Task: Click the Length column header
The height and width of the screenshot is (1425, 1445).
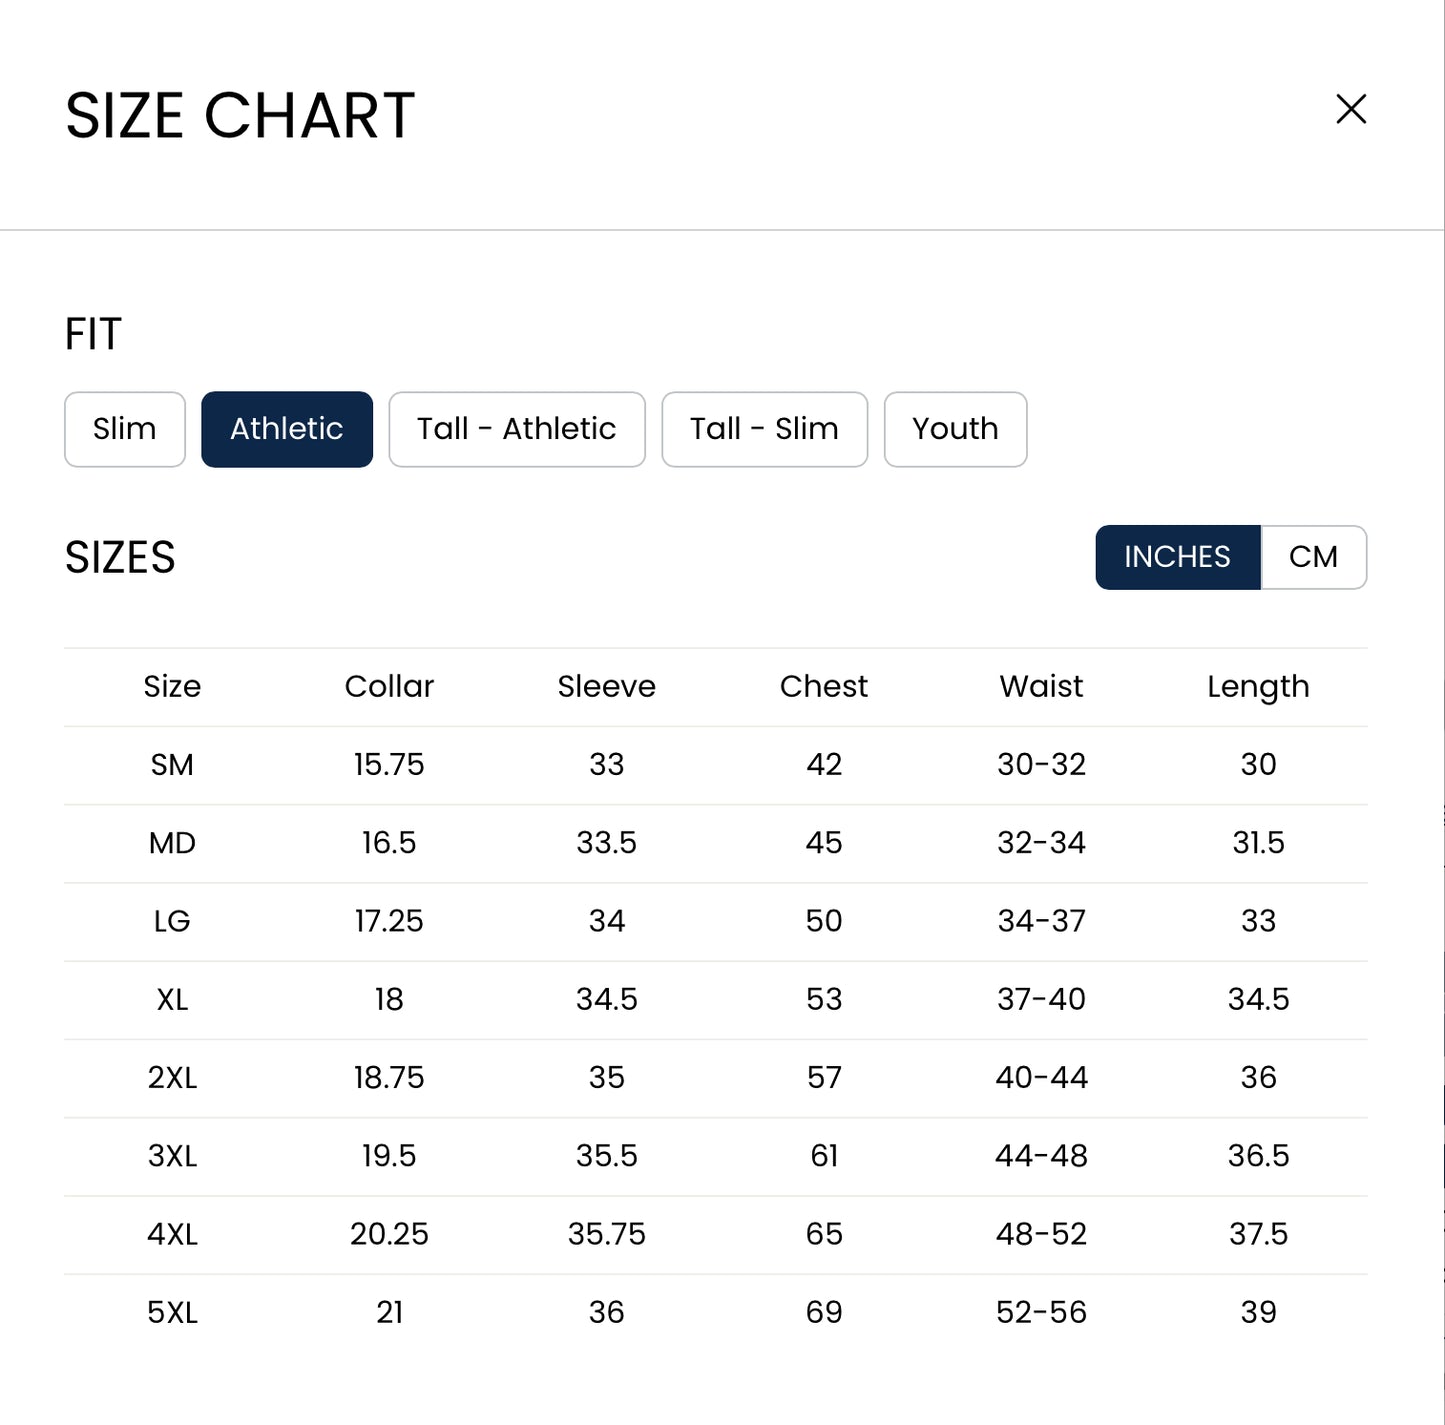Action: (1258, 687)
